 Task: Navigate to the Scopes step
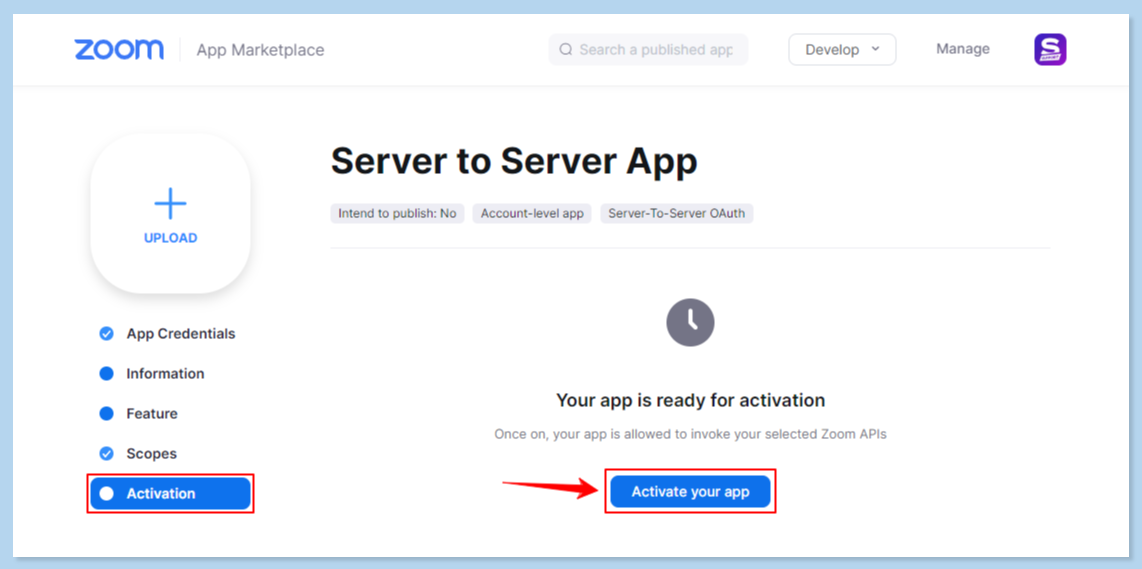pyautogui.click(x=151, y=454)
